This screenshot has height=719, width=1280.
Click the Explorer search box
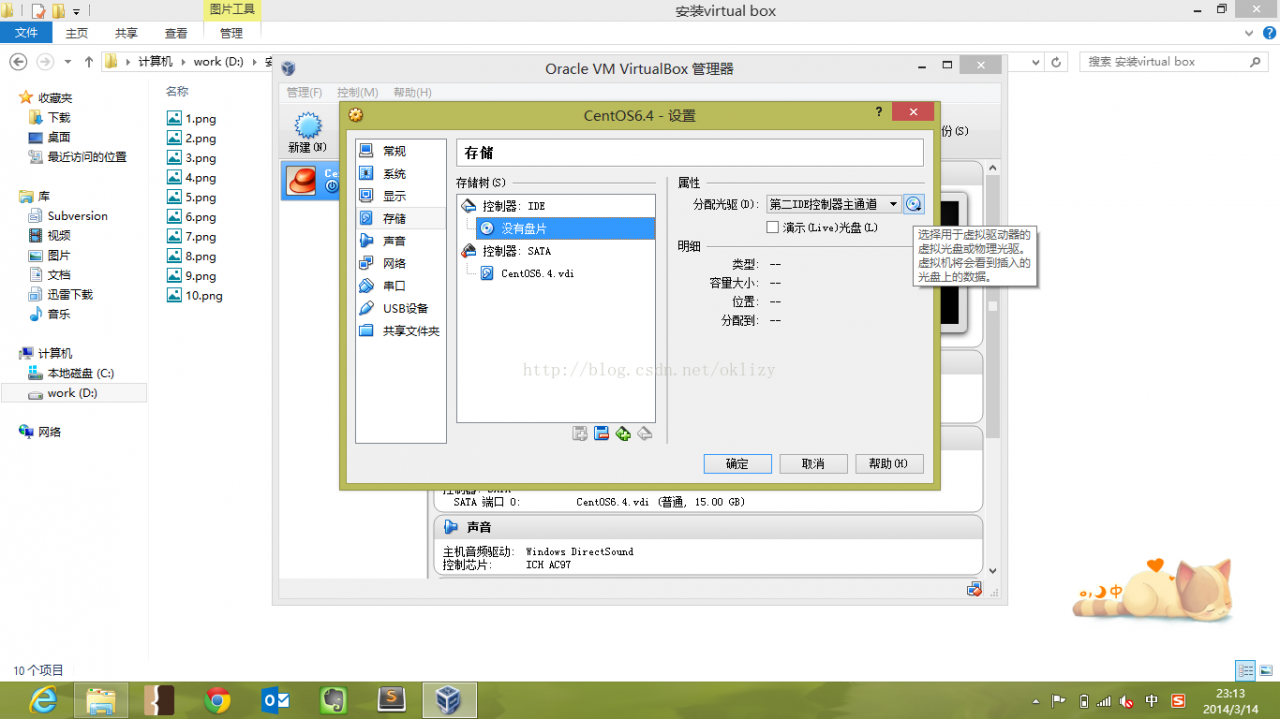coord(1174,62)
